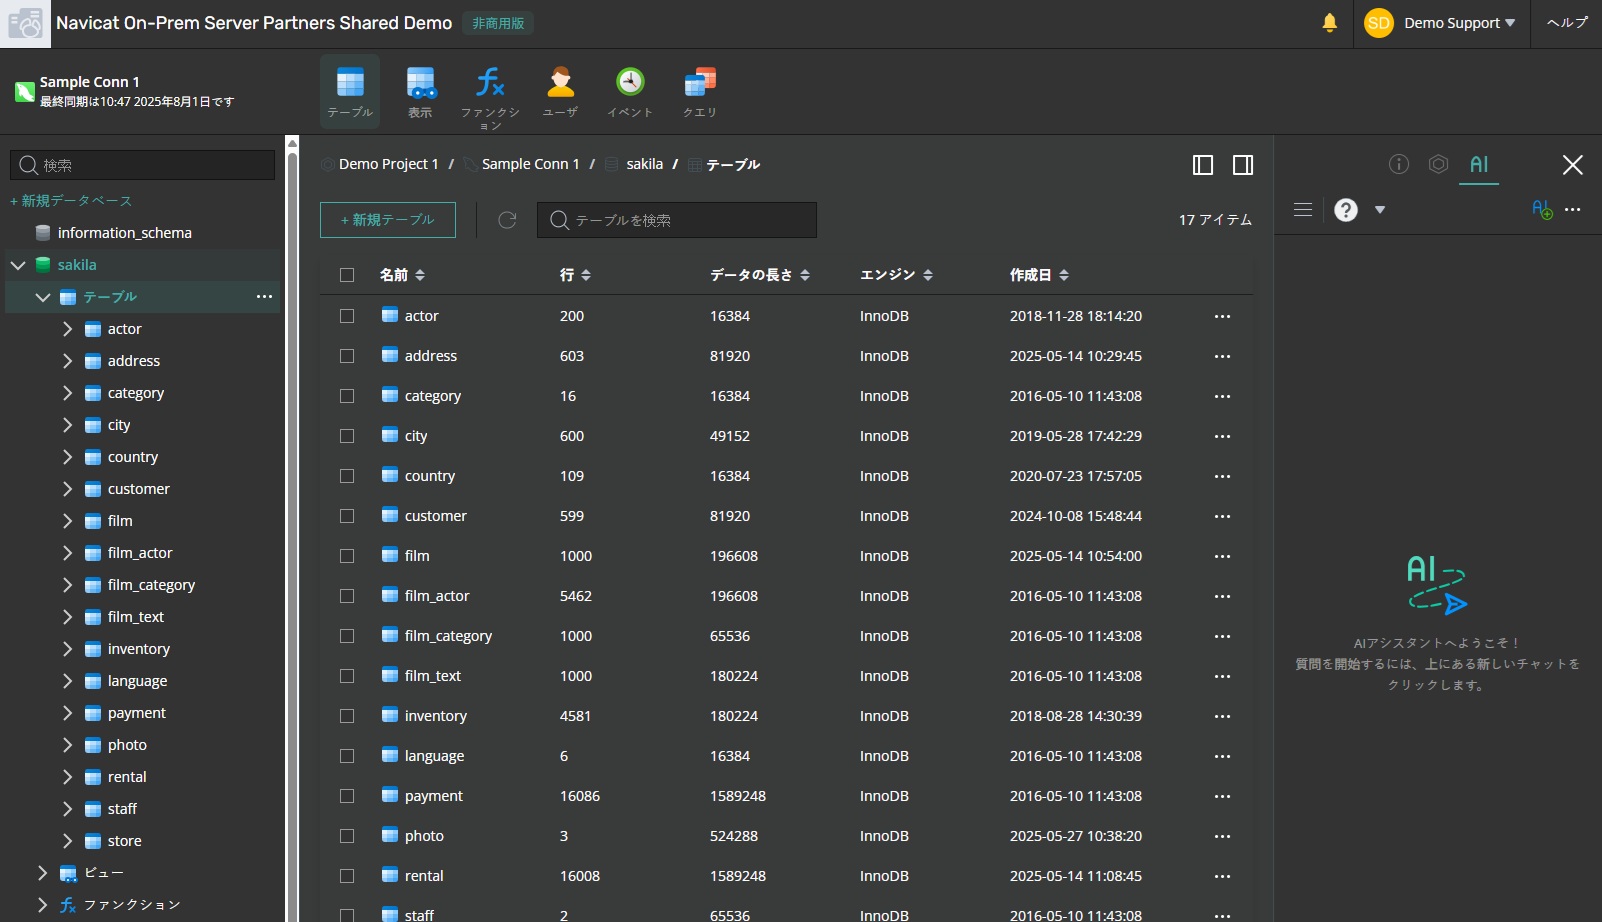Image resolution: width=1602 pixels, height=922 pixels.
Task: Toggle the select-all checkbox in table header
Action: click(347, 275)
